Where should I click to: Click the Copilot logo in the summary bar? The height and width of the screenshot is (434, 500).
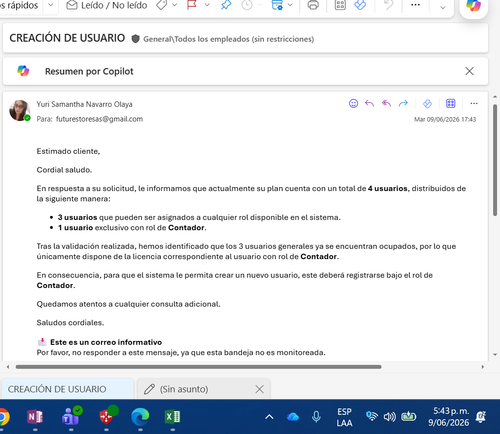23,71
